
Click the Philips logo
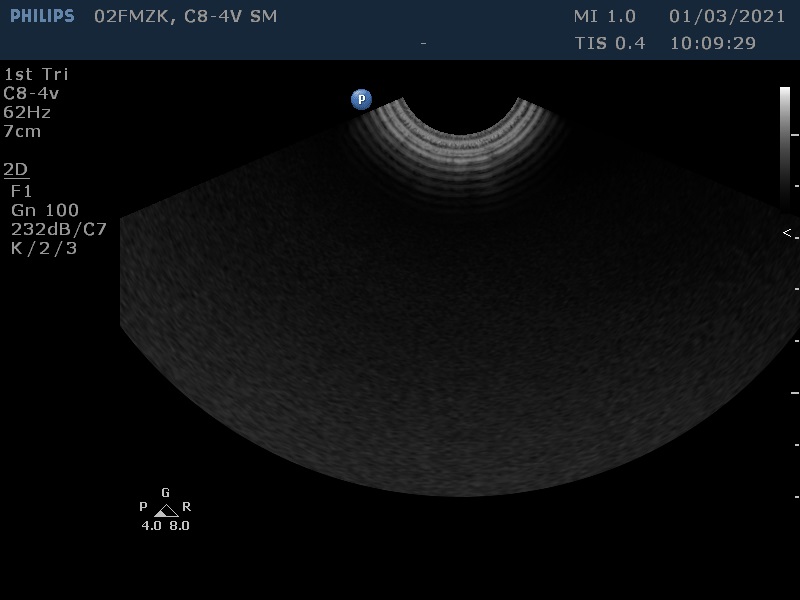tap(42, 16)
